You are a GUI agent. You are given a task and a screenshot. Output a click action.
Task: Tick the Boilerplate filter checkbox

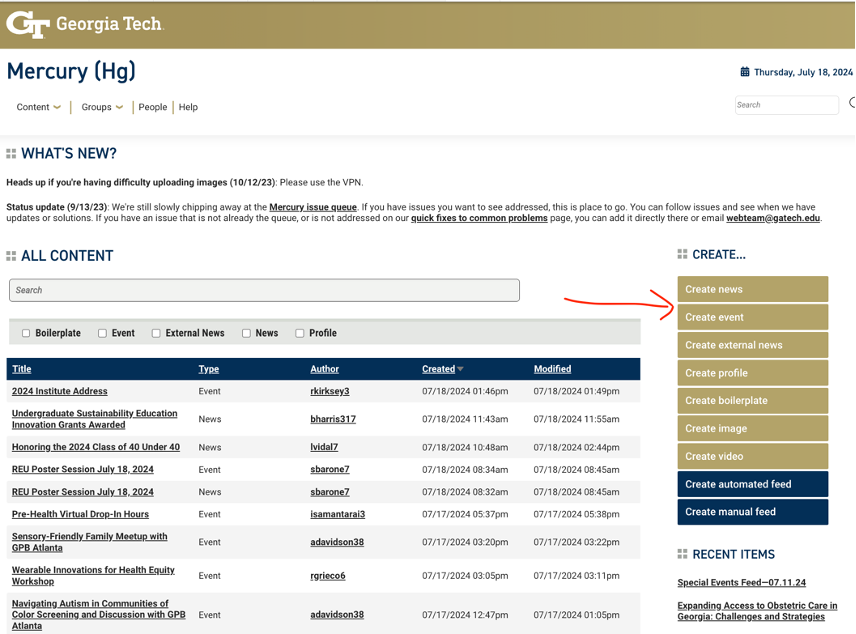click(x=26, y=333)
